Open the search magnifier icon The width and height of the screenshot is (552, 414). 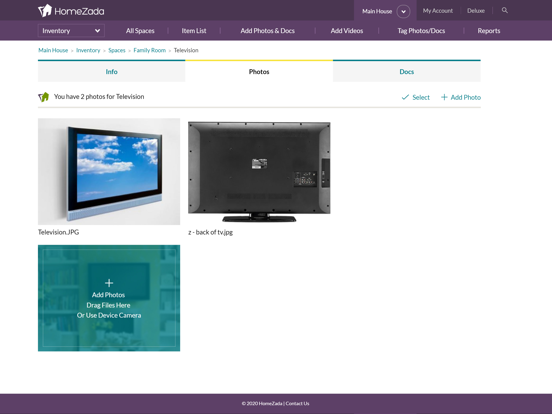click(x=504, y=11)
